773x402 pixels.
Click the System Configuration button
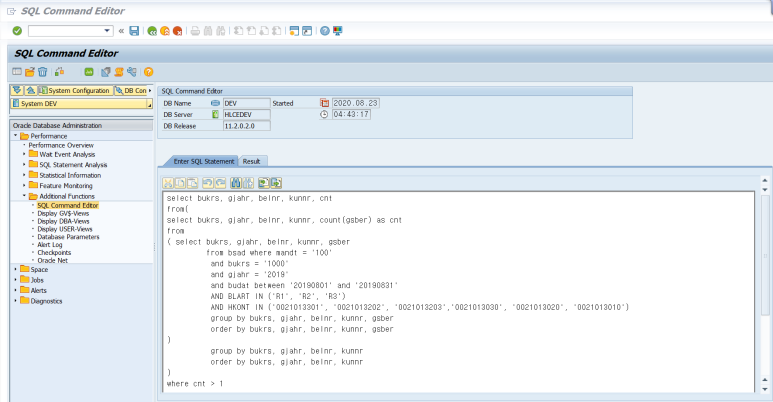(75, 90)
